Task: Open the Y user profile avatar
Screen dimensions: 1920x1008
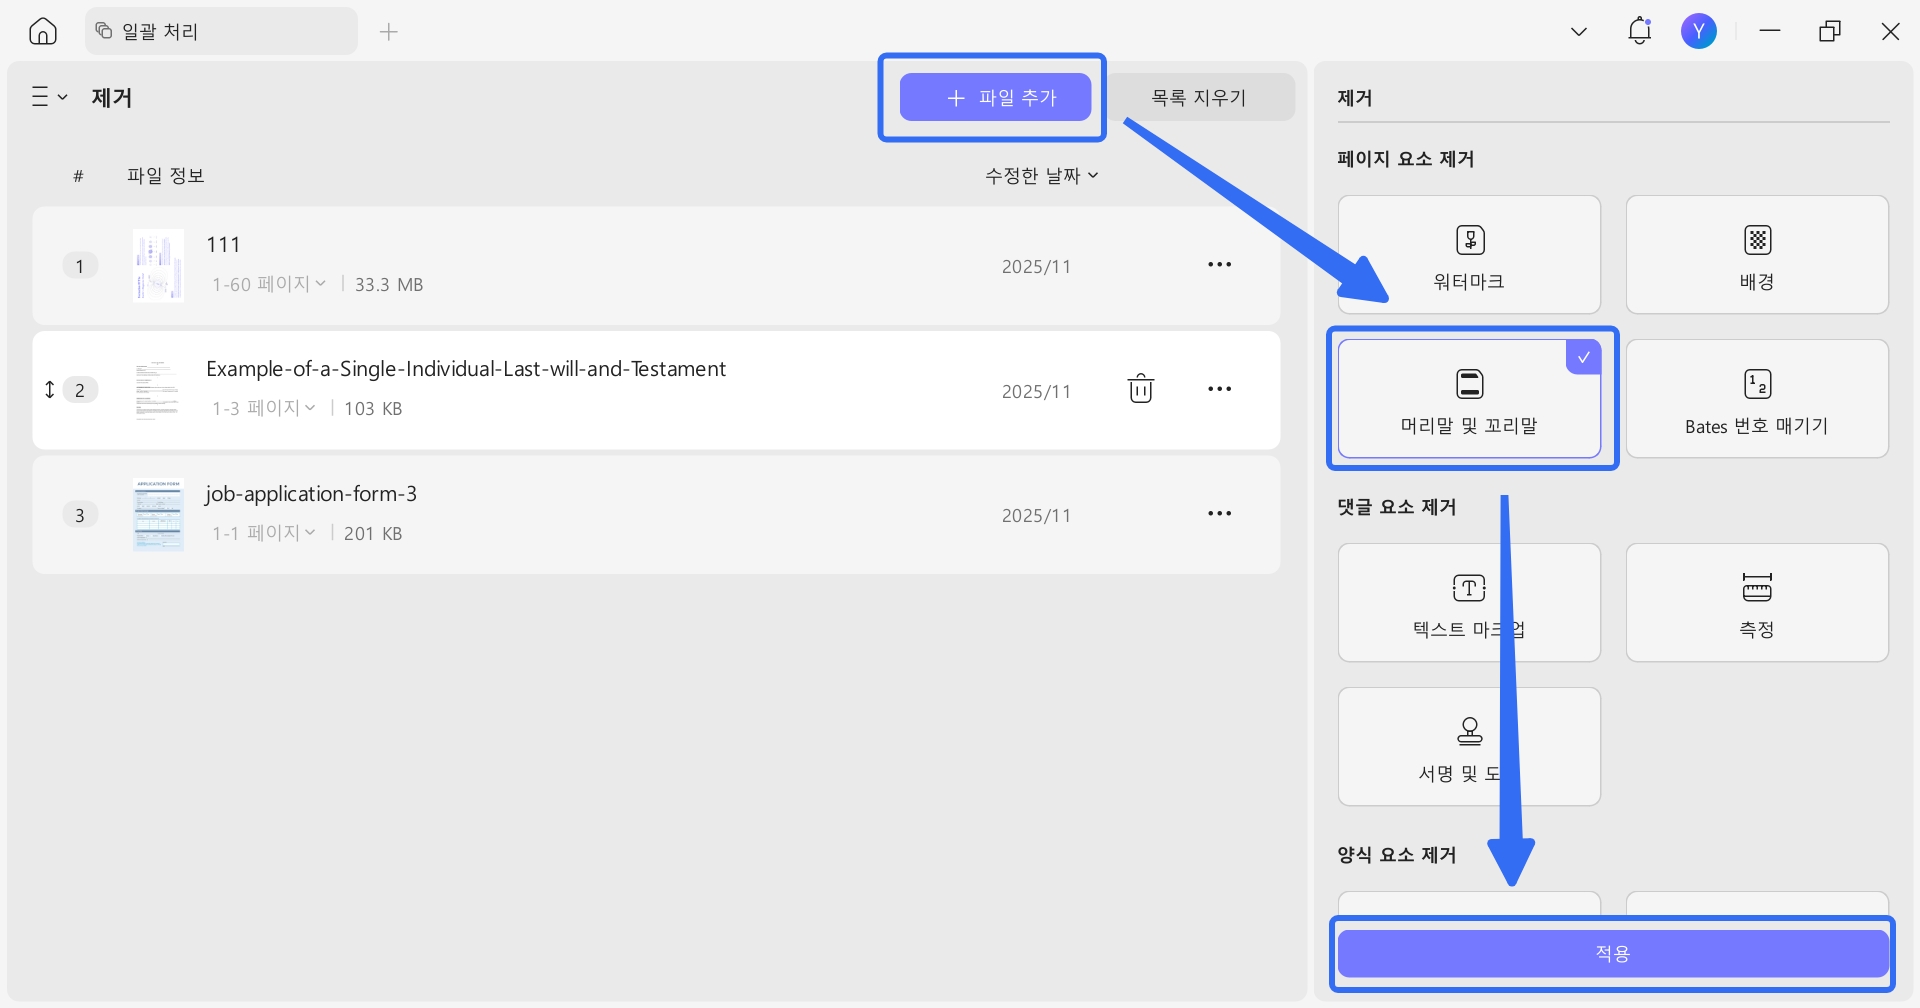Action: (1699, 32)
